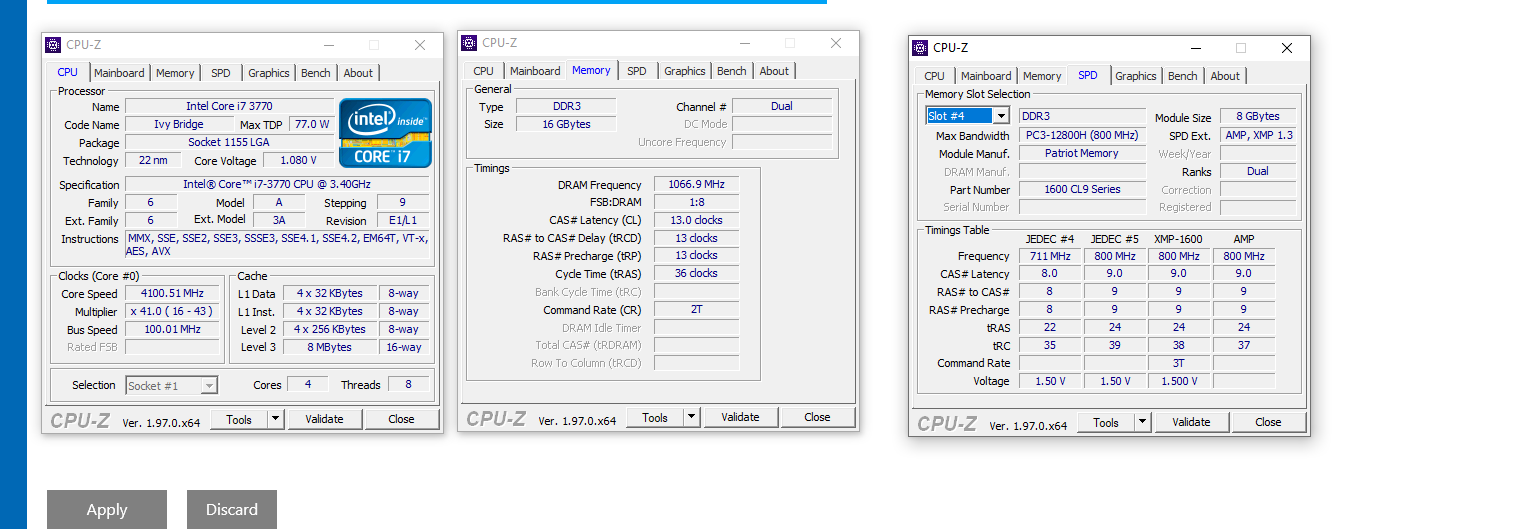Select About tab in the Memory window
Screen dimensions: 1534x529
pyautogui.click(x=774, y=71)
